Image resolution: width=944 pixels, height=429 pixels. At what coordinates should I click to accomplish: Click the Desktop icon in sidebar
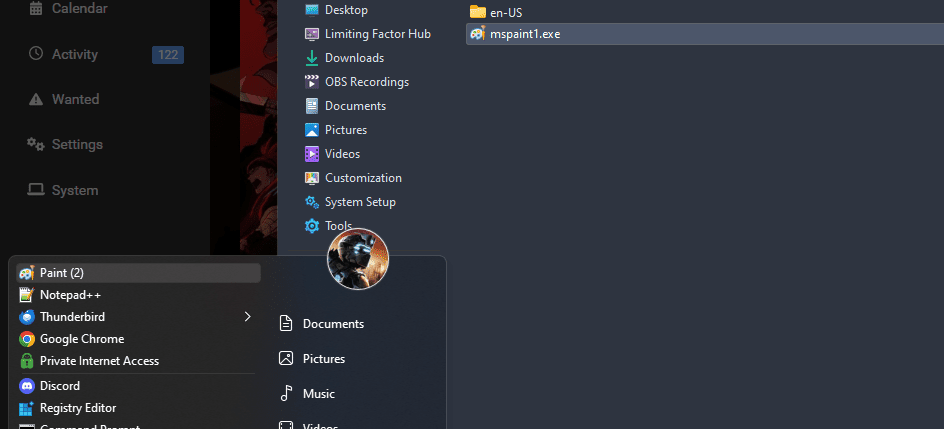point(312,10)
